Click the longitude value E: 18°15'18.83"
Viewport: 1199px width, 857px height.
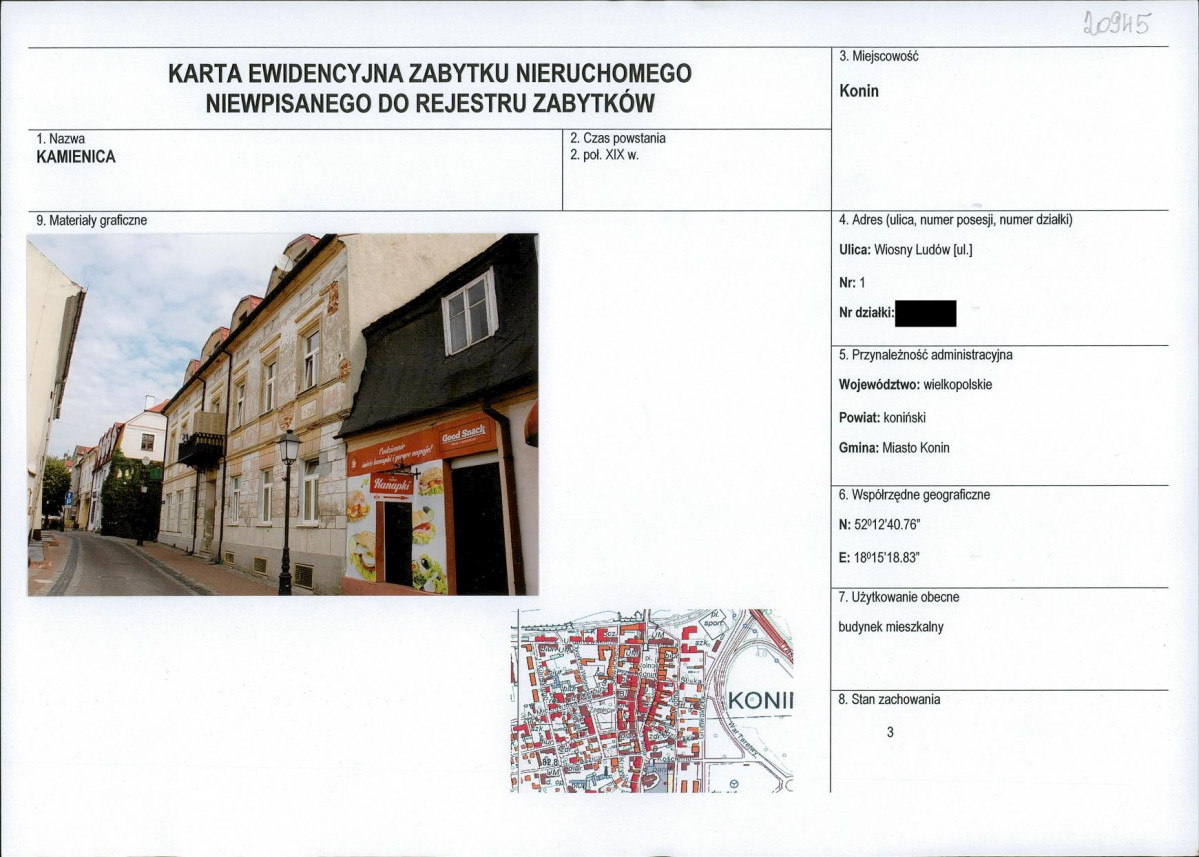click(x=879, y=558)
